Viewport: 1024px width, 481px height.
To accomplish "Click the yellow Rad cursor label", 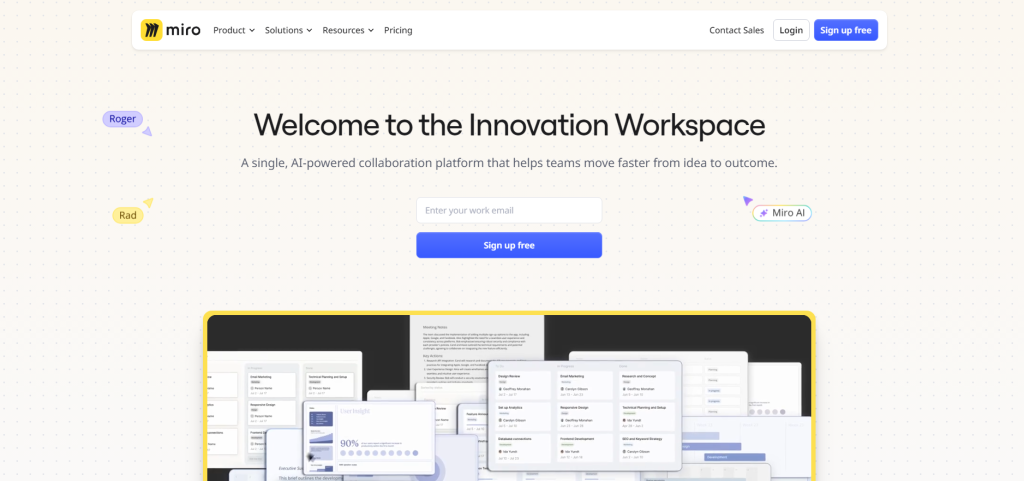I will [x=128, y=215].
